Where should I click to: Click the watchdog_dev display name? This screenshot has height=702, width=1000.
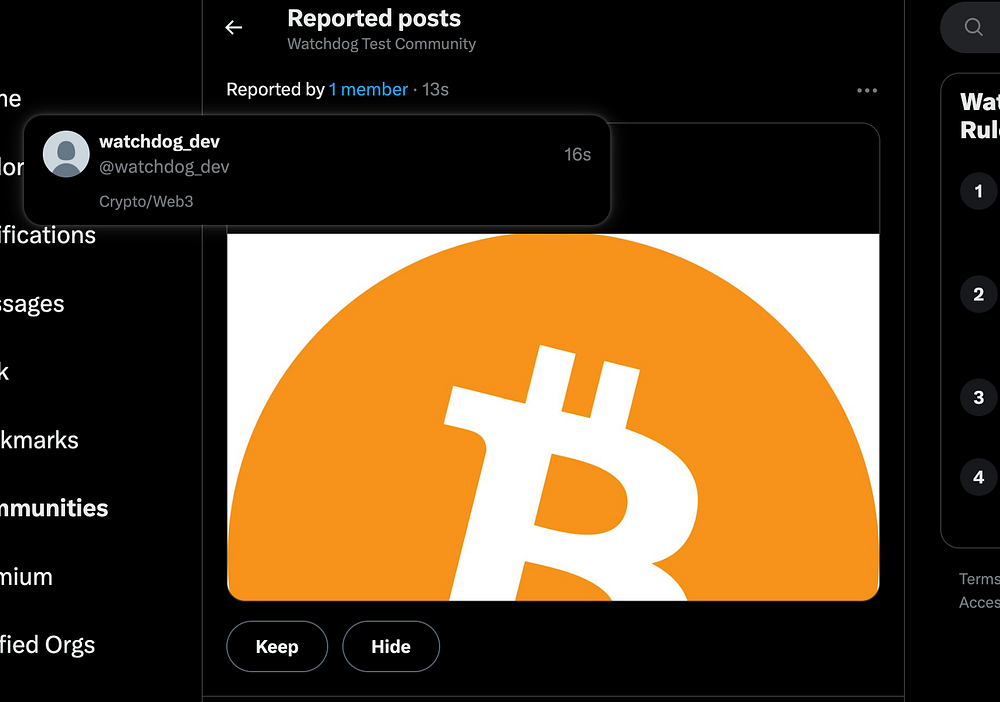159,142
